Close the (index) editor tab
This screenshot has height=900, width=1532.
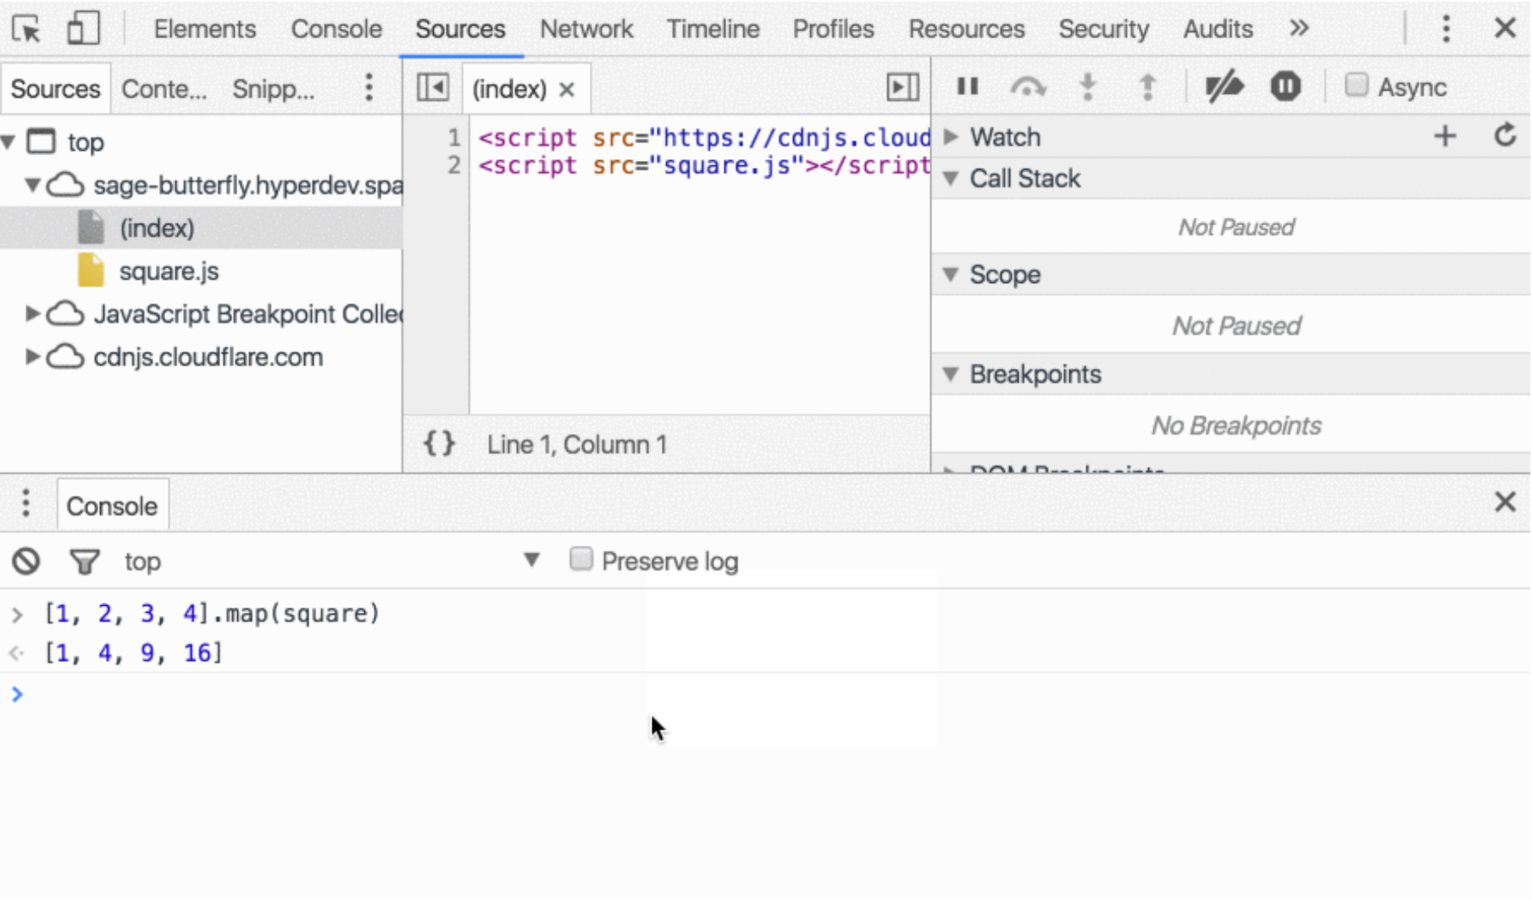(x=567, y=90)
